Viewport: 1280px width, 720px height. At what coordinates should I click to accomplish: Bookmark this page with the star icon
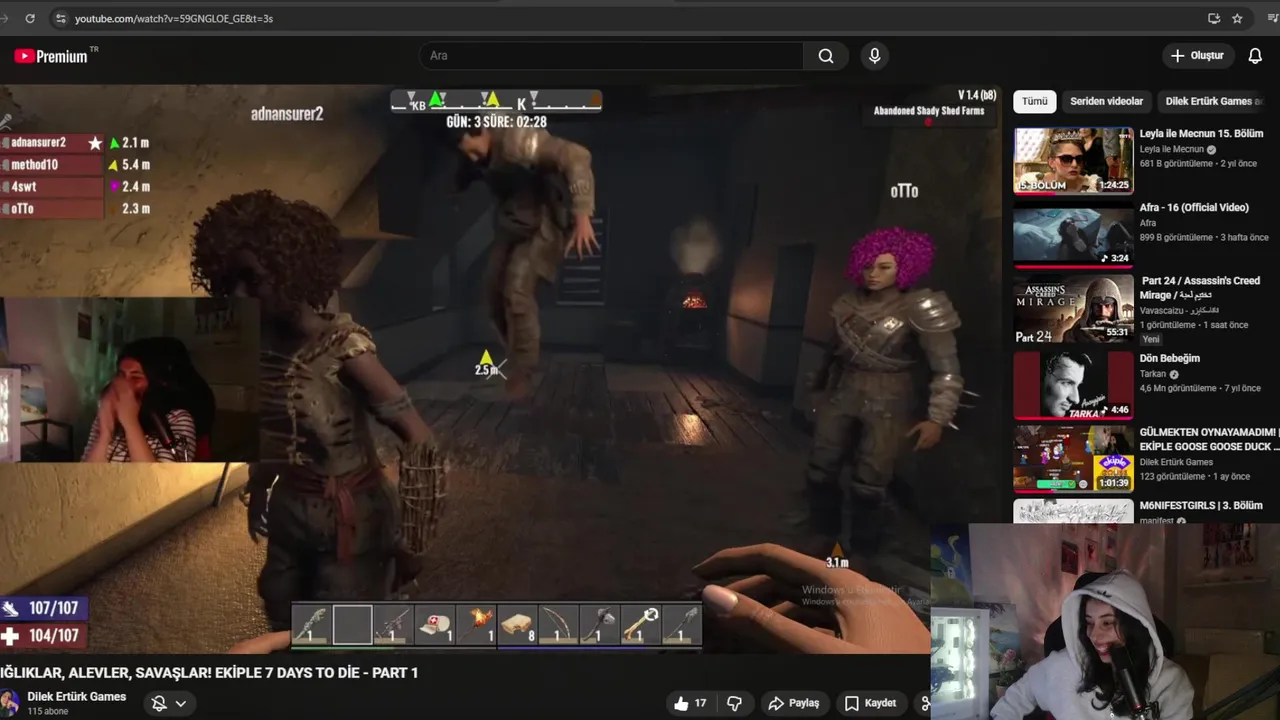pyautogui.click(x=1237, y=18)
